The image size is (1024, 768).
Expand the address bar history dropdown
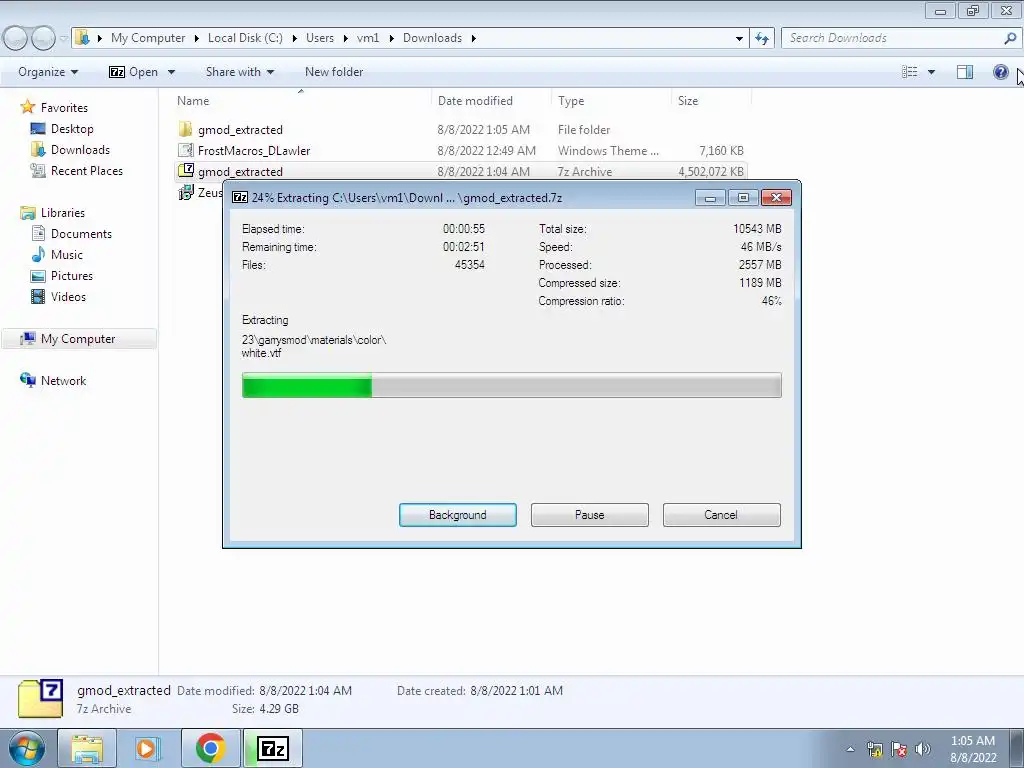[739, 38]
